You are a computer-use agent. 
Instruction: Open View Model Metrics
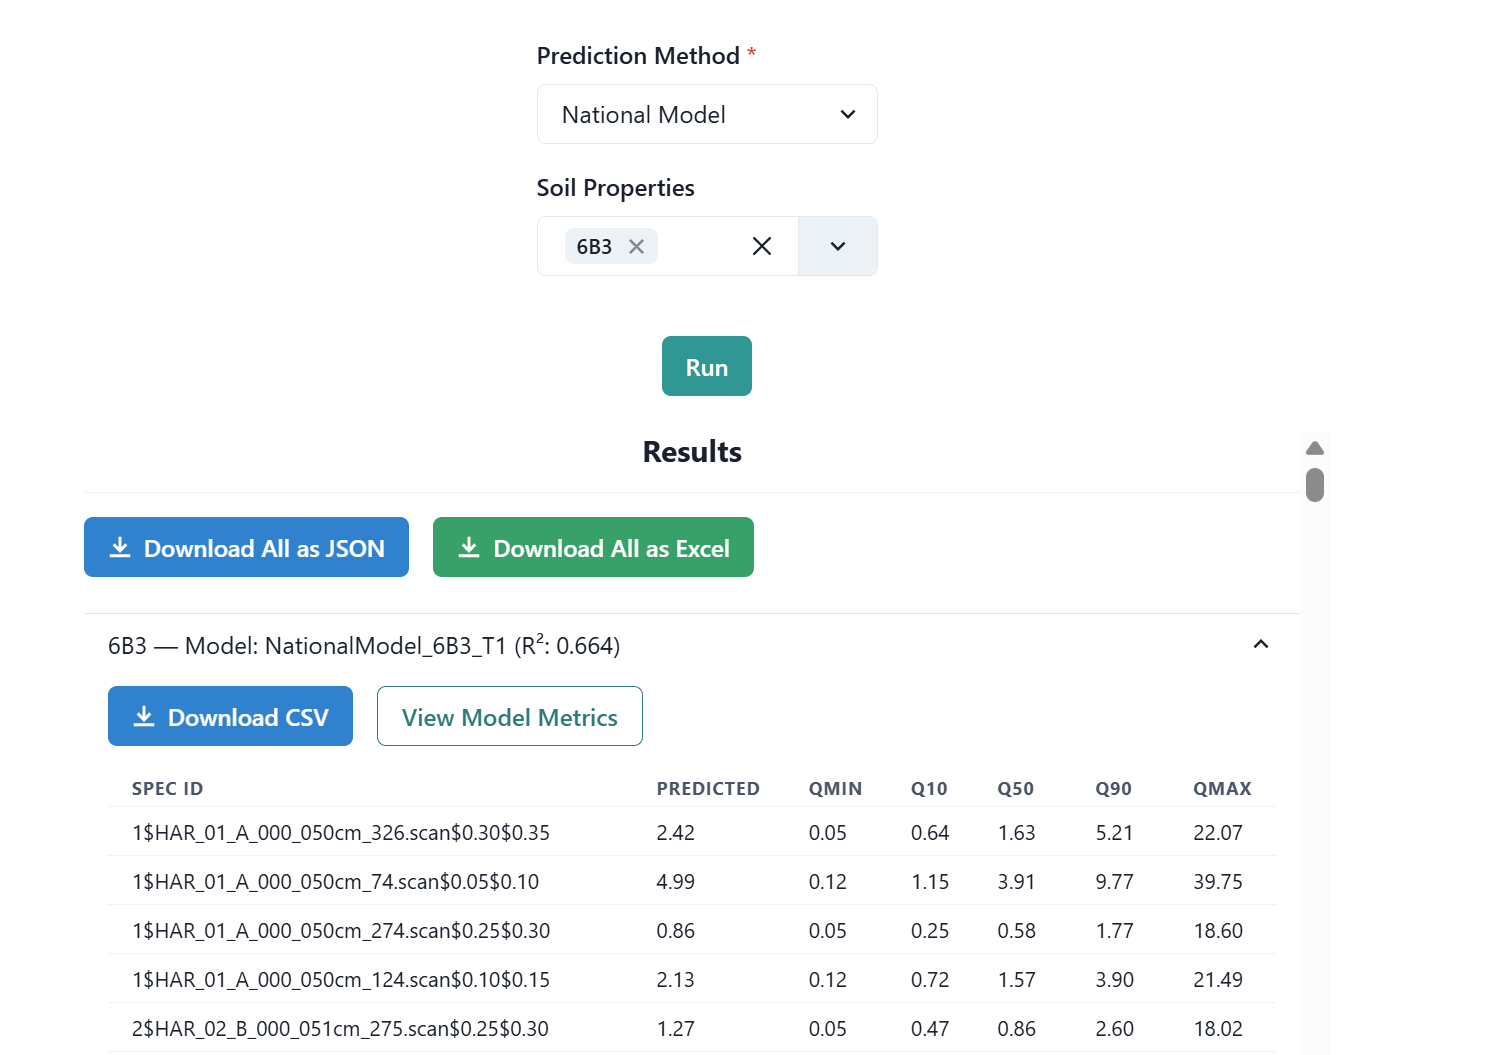(509, 717)
